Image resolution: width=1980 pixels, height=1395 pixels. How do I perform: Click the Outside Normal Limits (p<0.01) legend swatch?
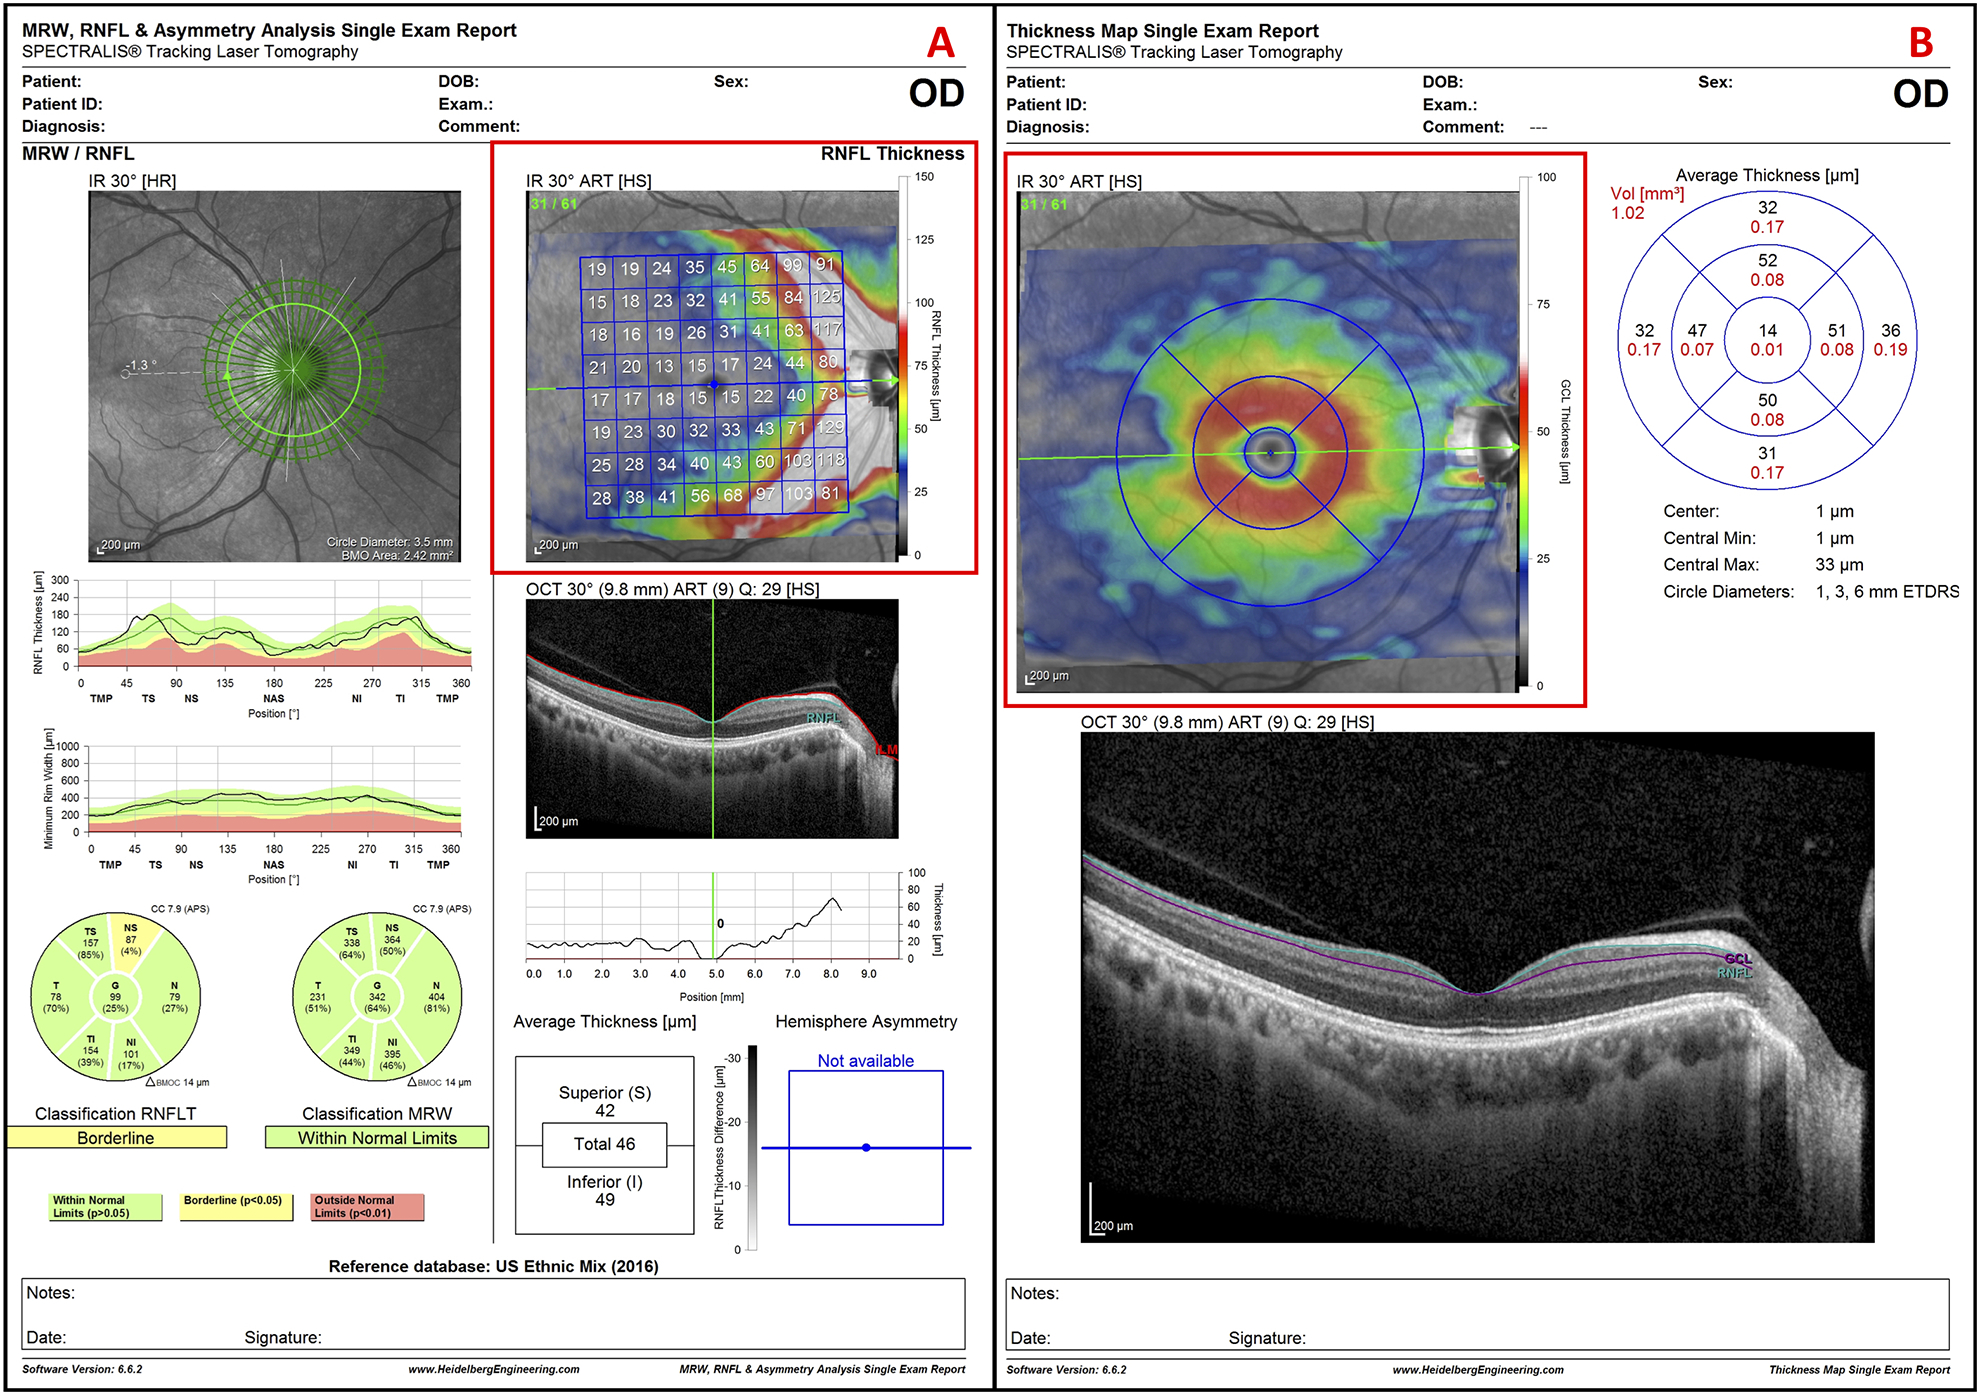pos(368,1207)
